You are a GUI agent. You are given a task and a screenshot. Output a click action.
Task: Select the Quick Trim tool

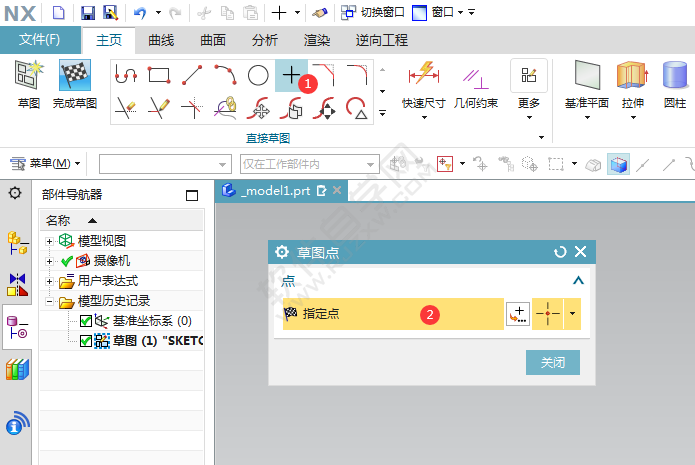tap(126, 108)
